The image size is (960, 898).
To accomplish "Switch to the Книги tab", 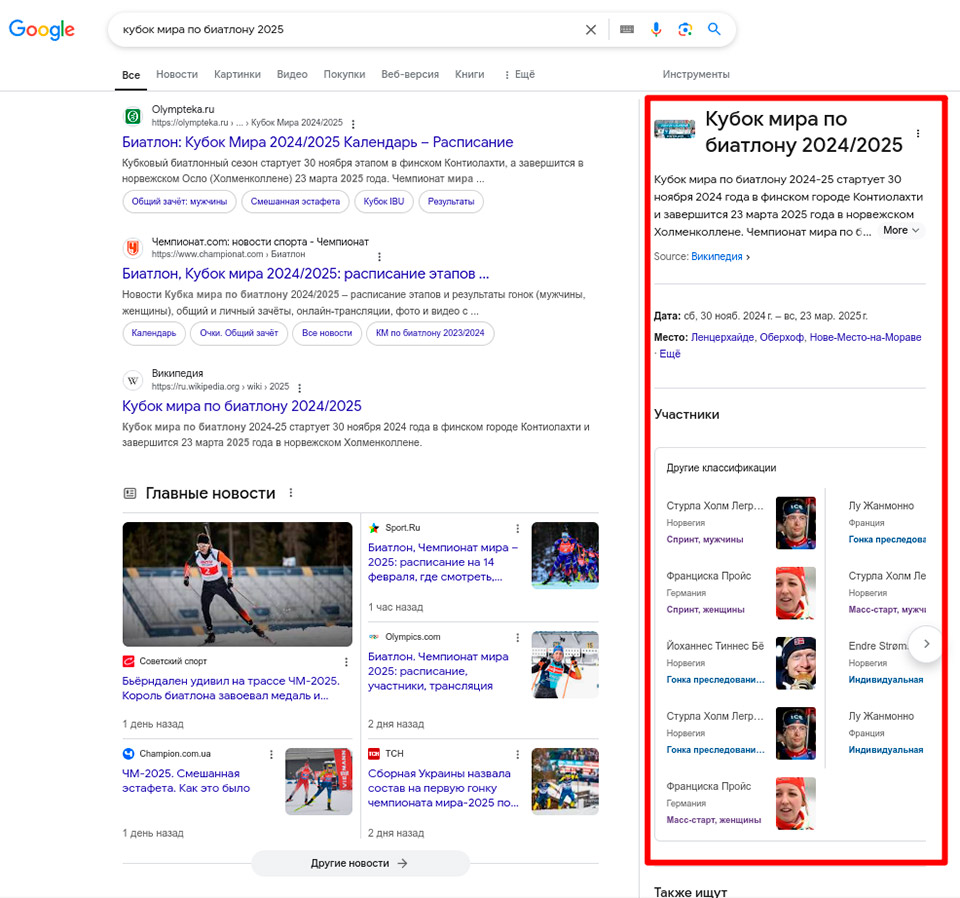I will click(x=470, y=75).
